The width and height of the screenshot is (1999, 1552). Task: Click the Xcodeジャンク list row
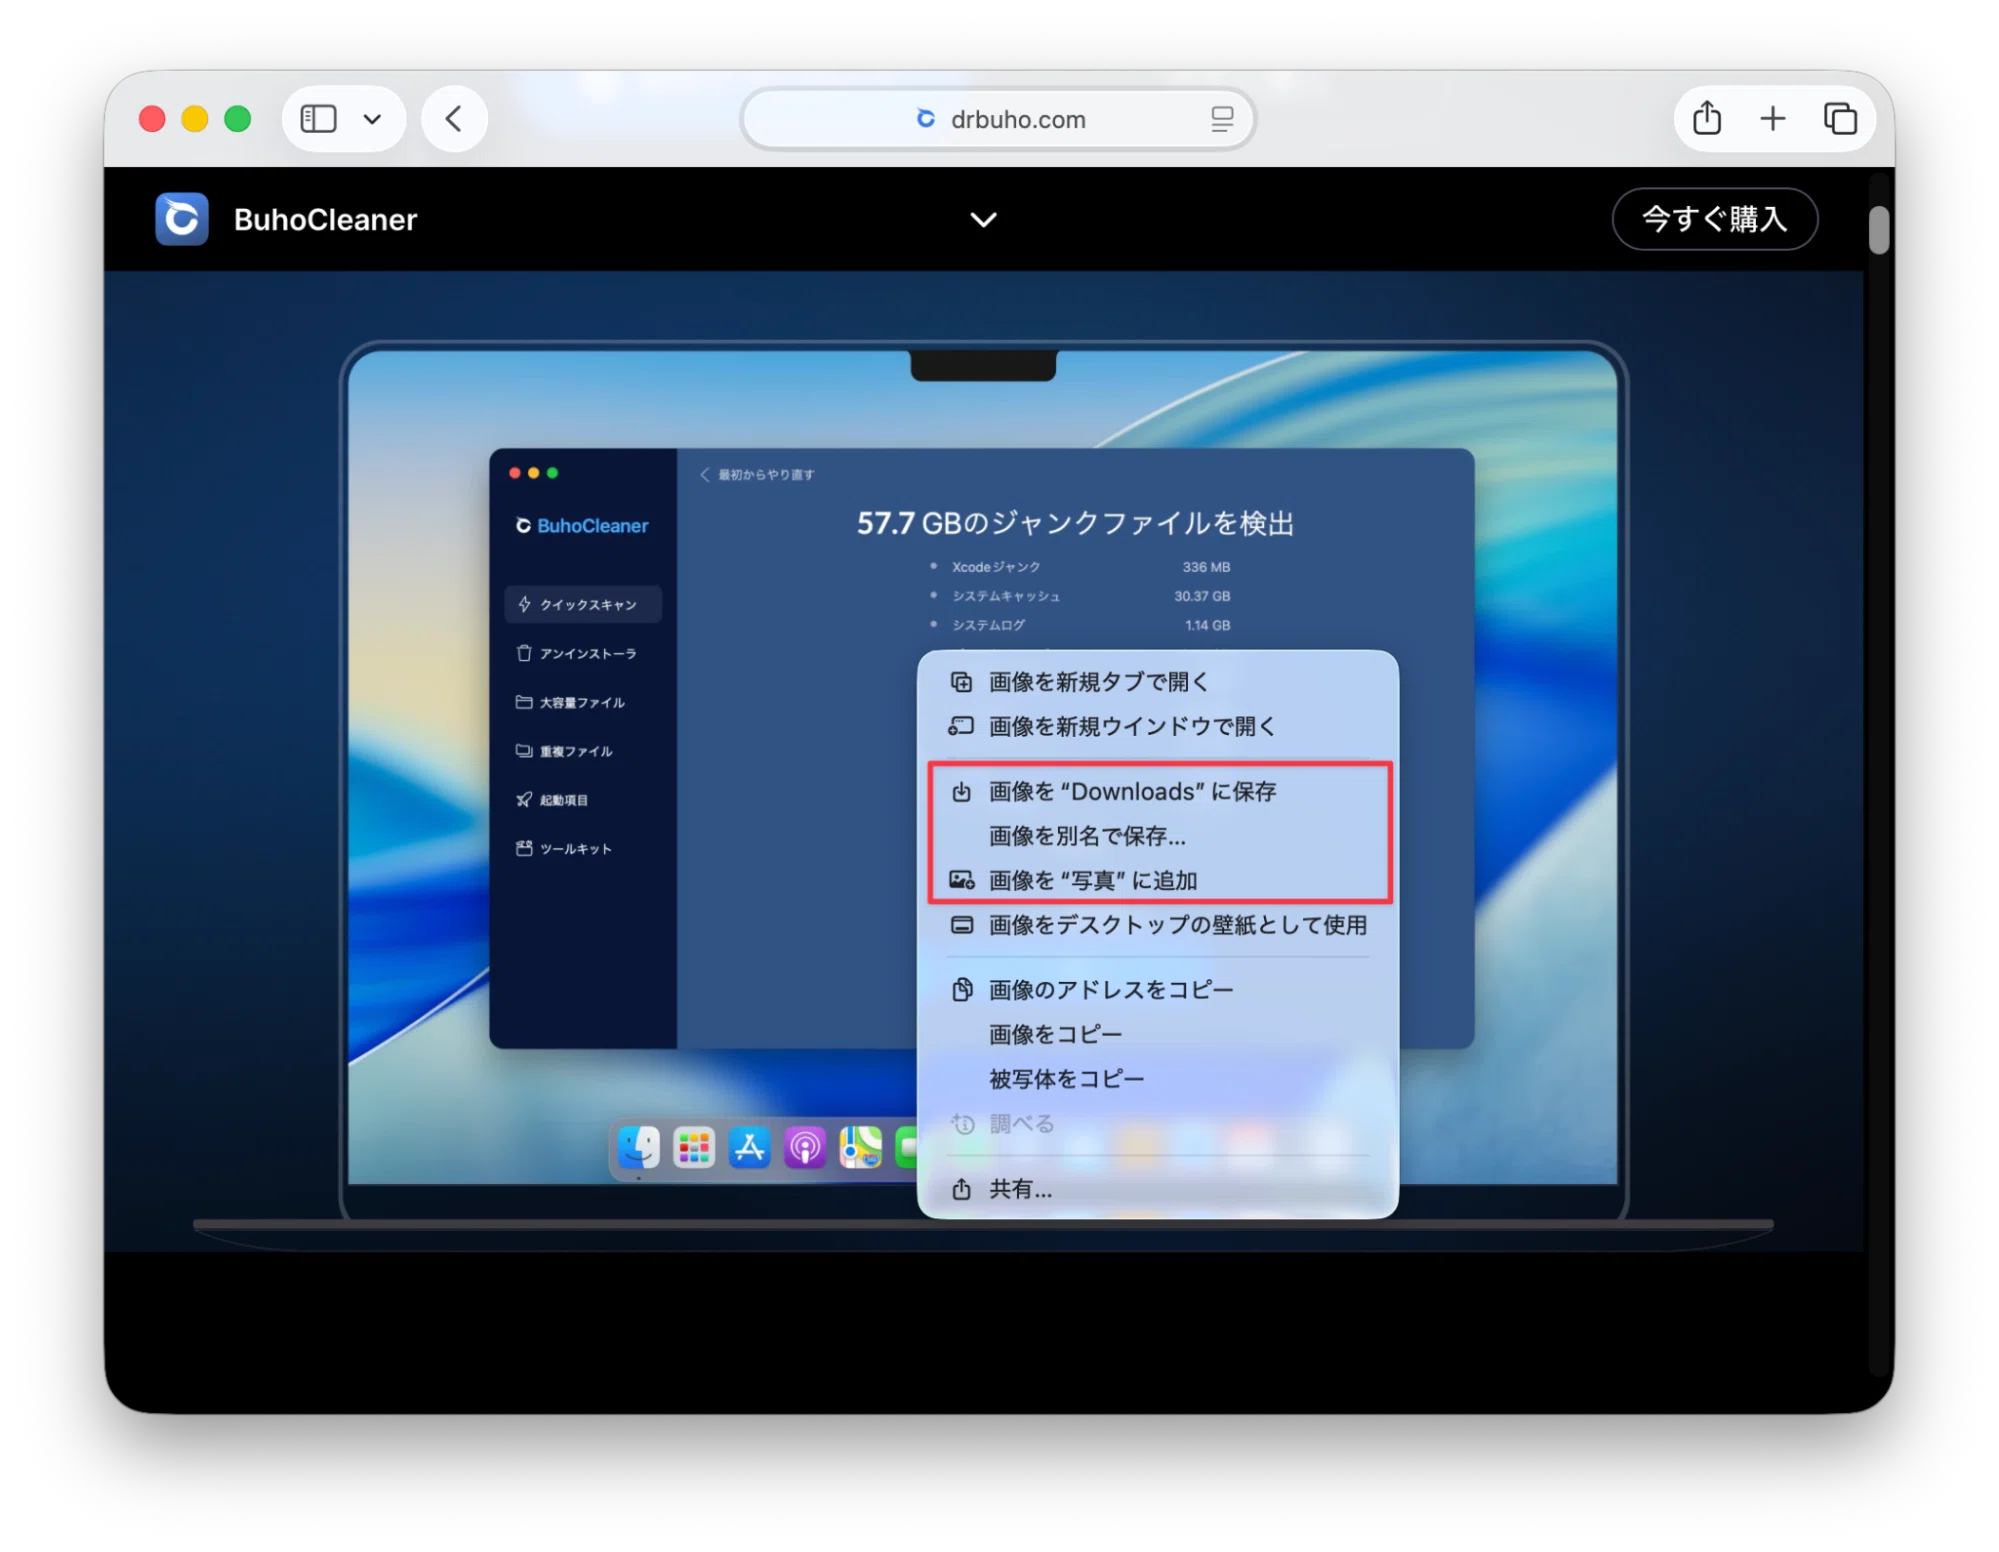coord(1081,567)
